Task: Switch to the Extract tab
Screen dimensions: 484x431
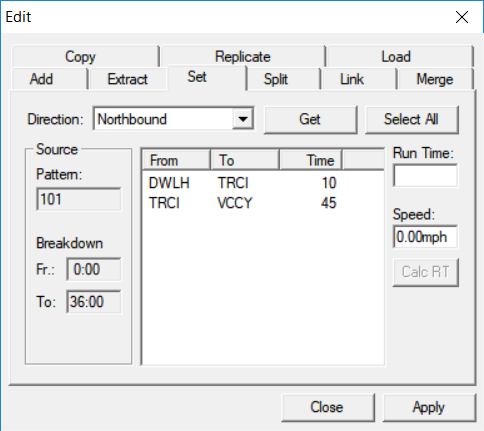Action: click(x=127, y=79)
